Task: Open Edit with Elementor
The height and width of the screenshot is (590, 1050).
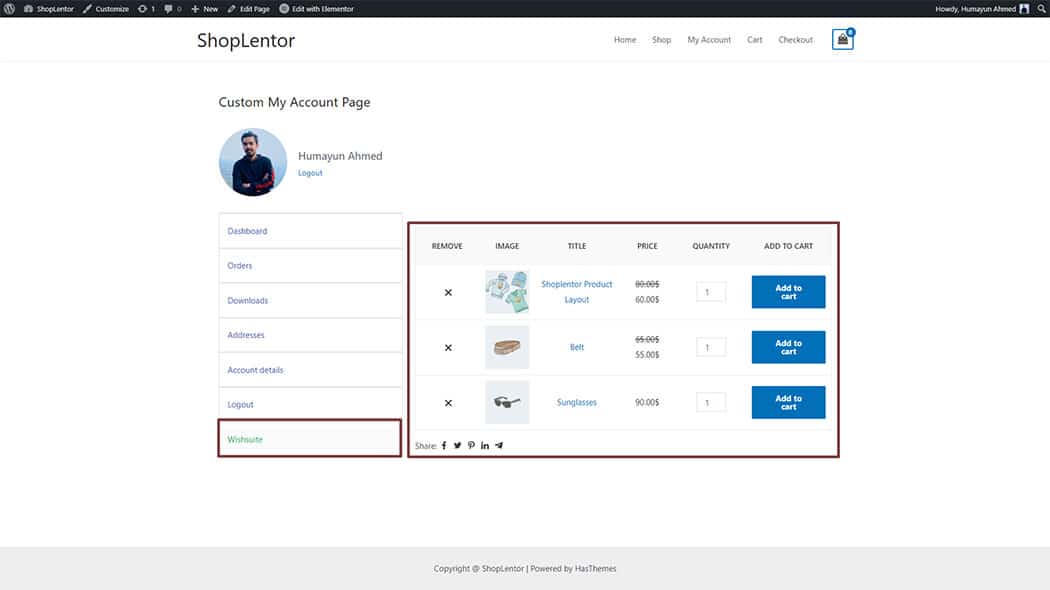Action: pyautogui.click(x=316, y=9)
